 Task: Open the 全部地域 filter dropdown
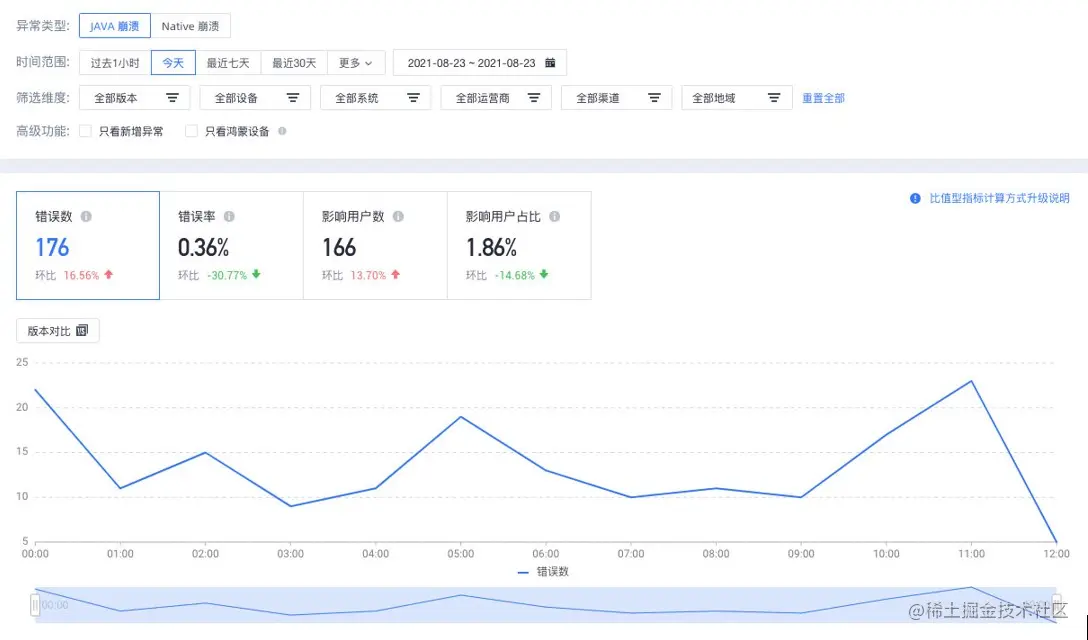(x=737, y=98)
